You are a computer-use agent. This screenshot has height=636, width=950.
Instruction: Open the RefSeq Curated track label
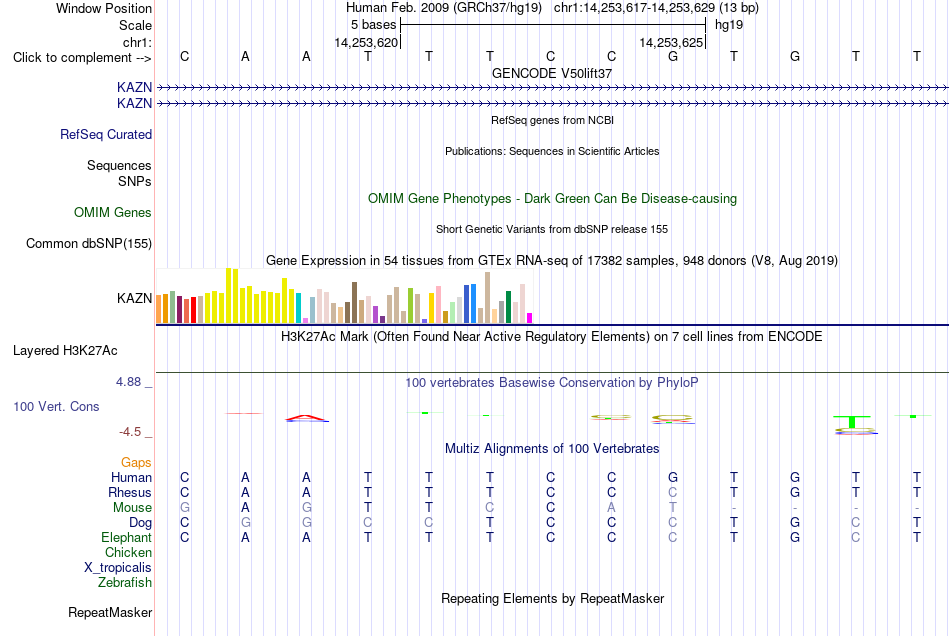[106, 134]
